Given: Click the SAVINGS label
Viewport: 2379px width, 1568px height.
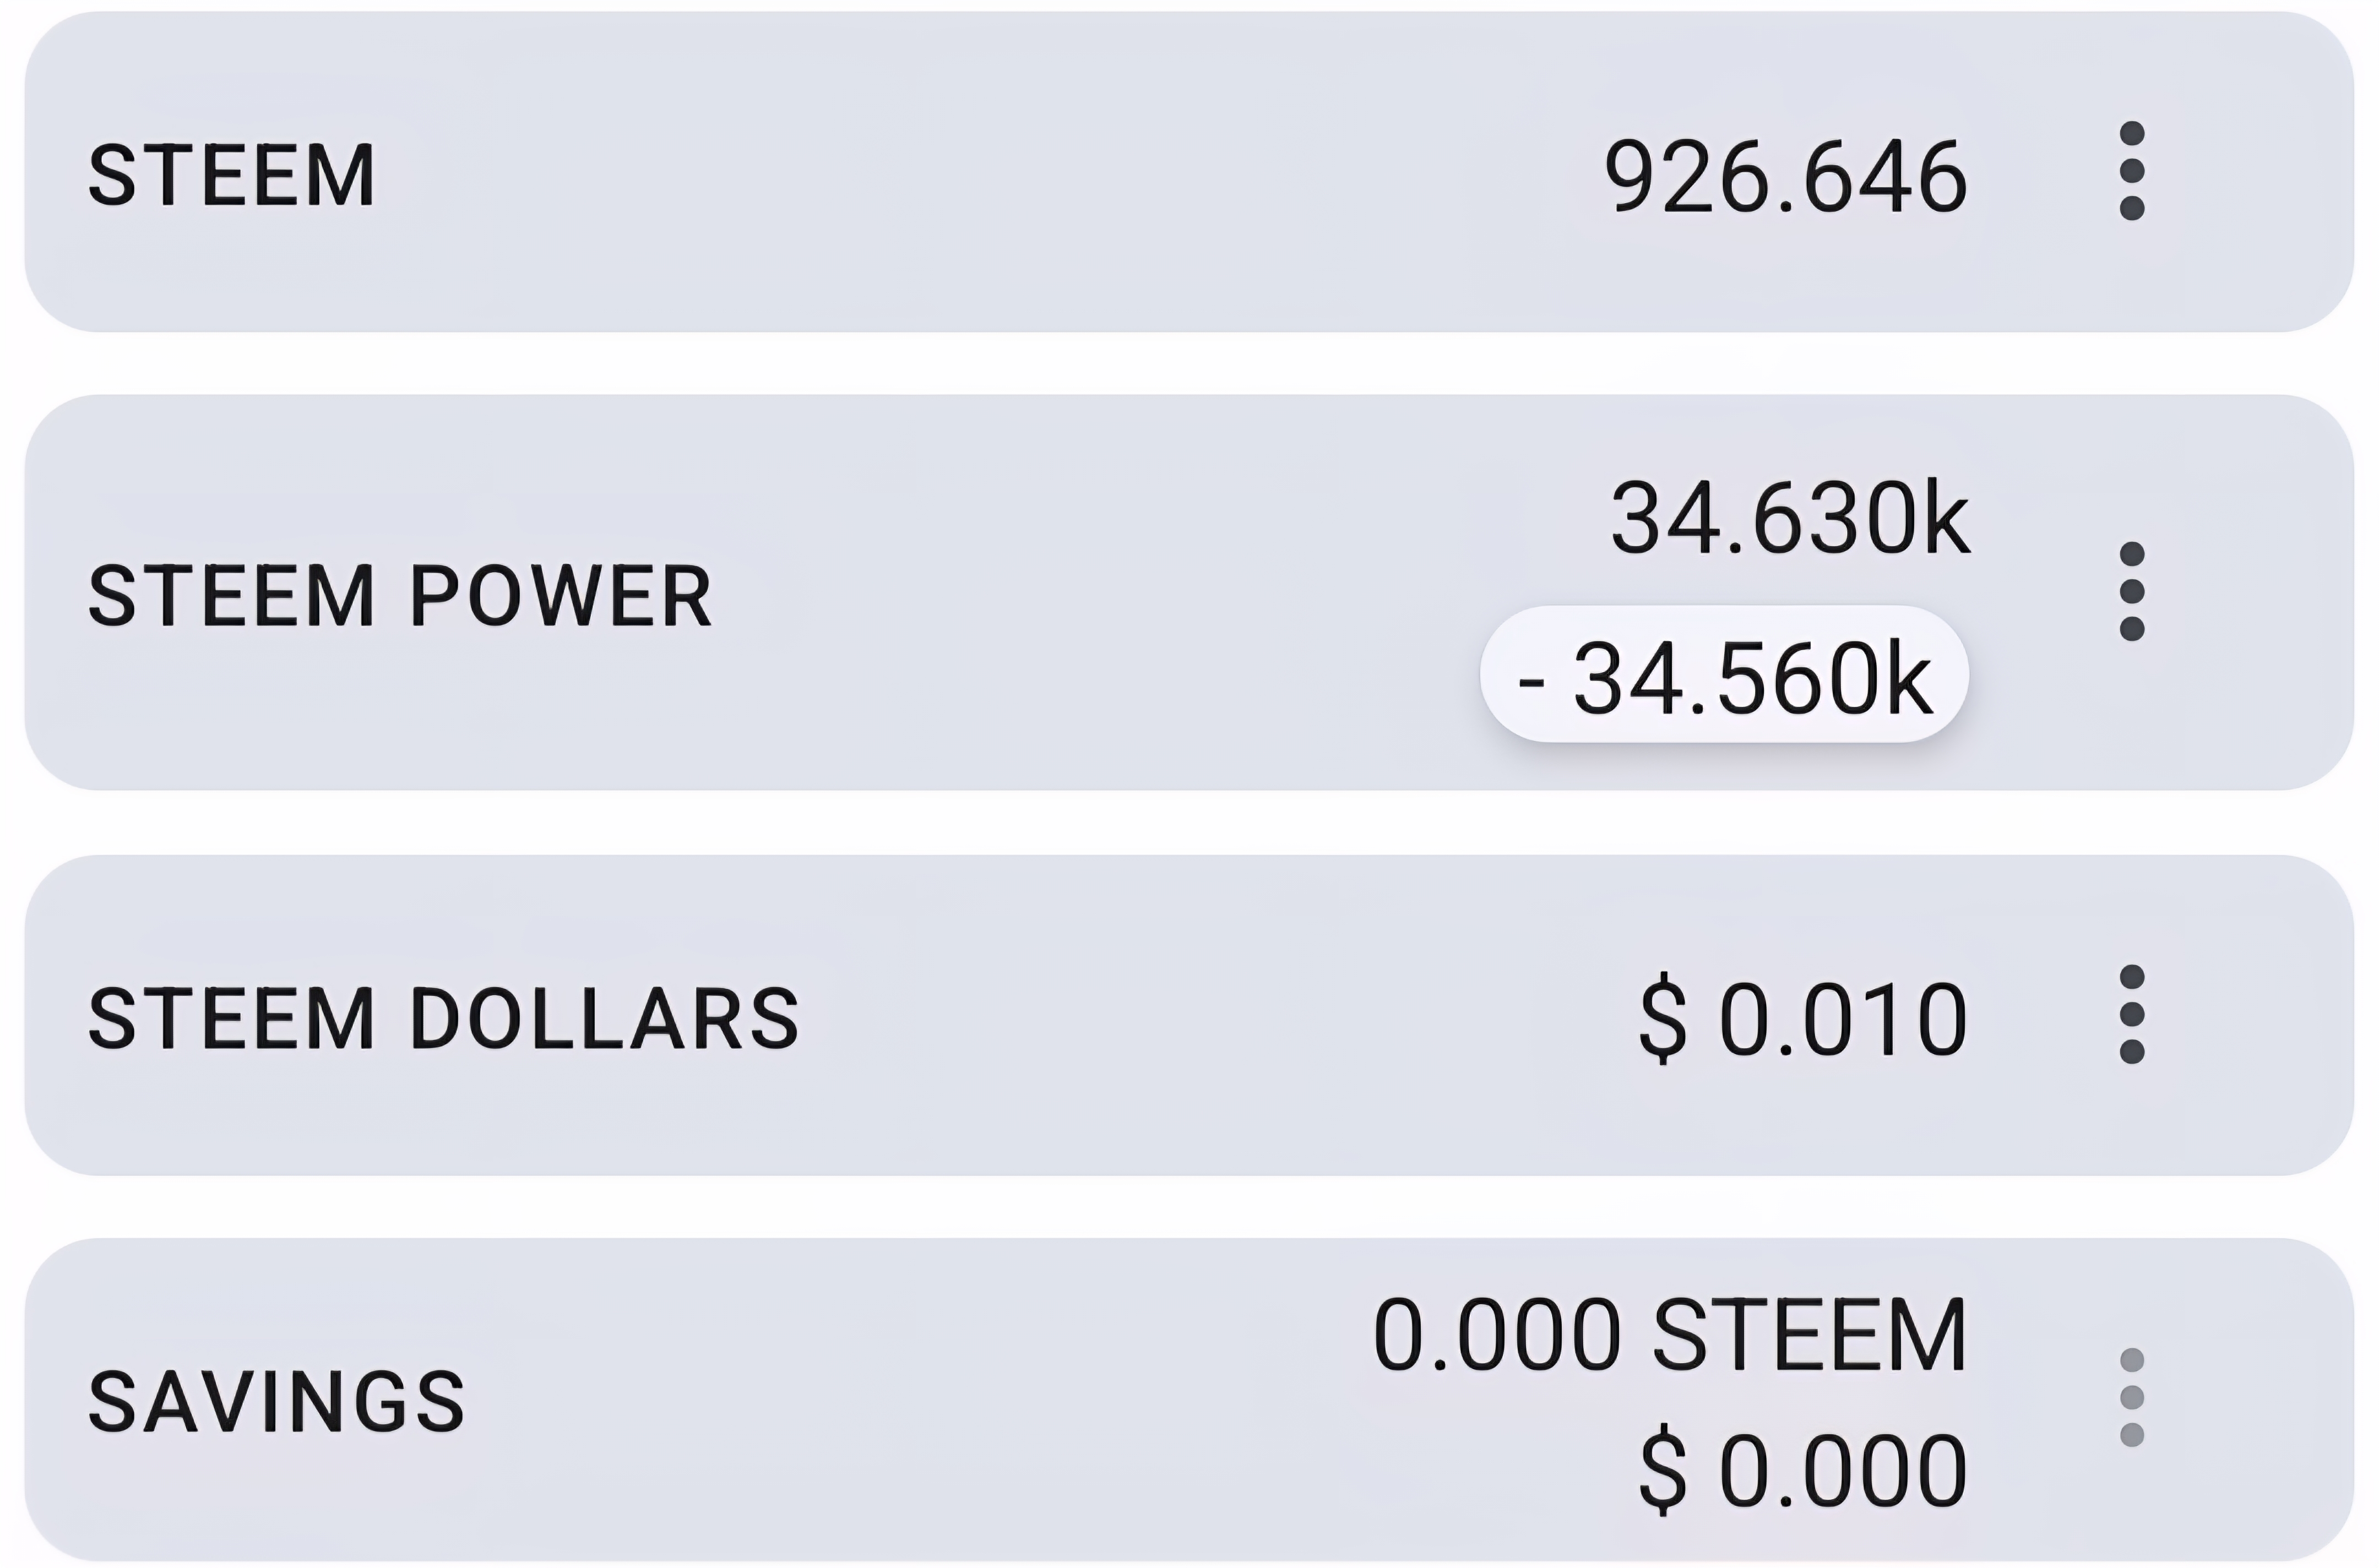Looking at the screenshot, I should pos(277,1402).
